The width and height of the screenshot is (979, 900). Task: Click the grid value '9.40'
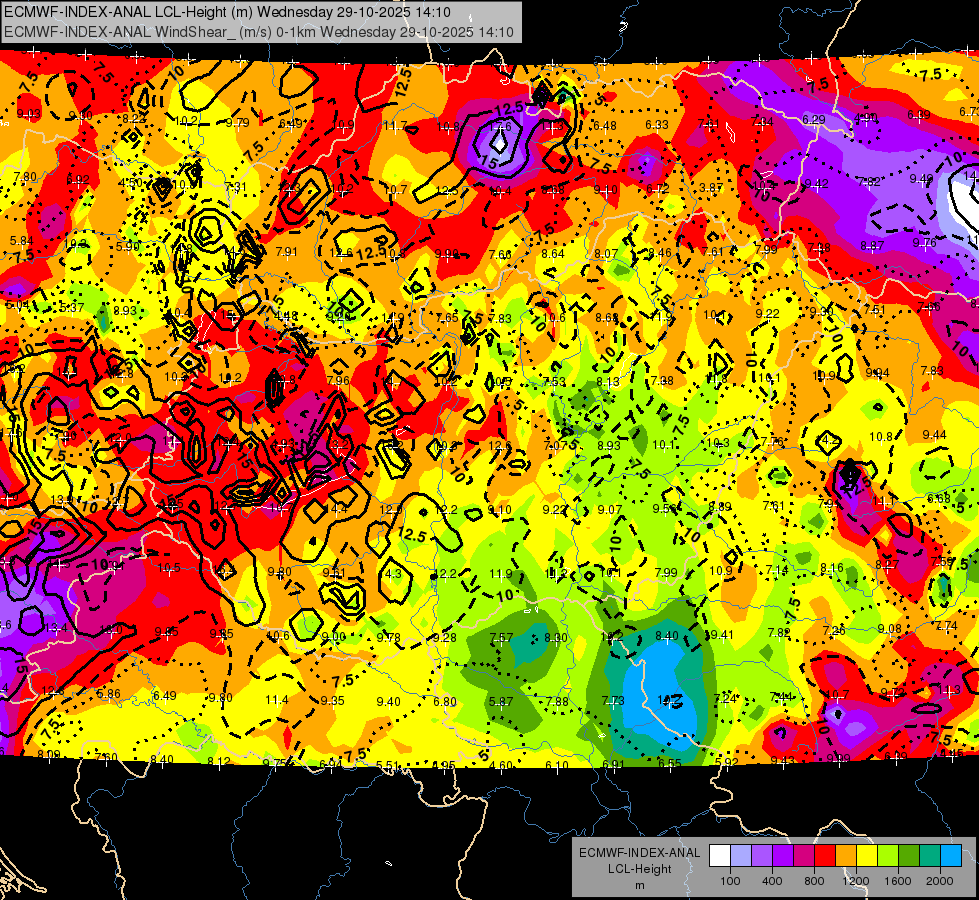(x=388, y=701)
